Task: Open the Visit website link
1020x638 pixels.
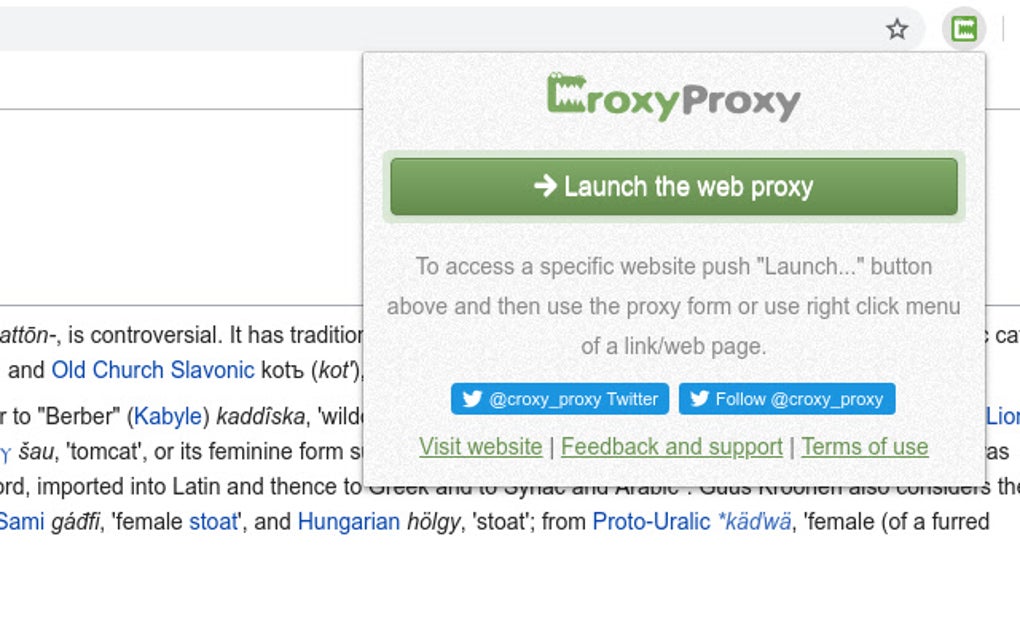Action: [480, 447]
